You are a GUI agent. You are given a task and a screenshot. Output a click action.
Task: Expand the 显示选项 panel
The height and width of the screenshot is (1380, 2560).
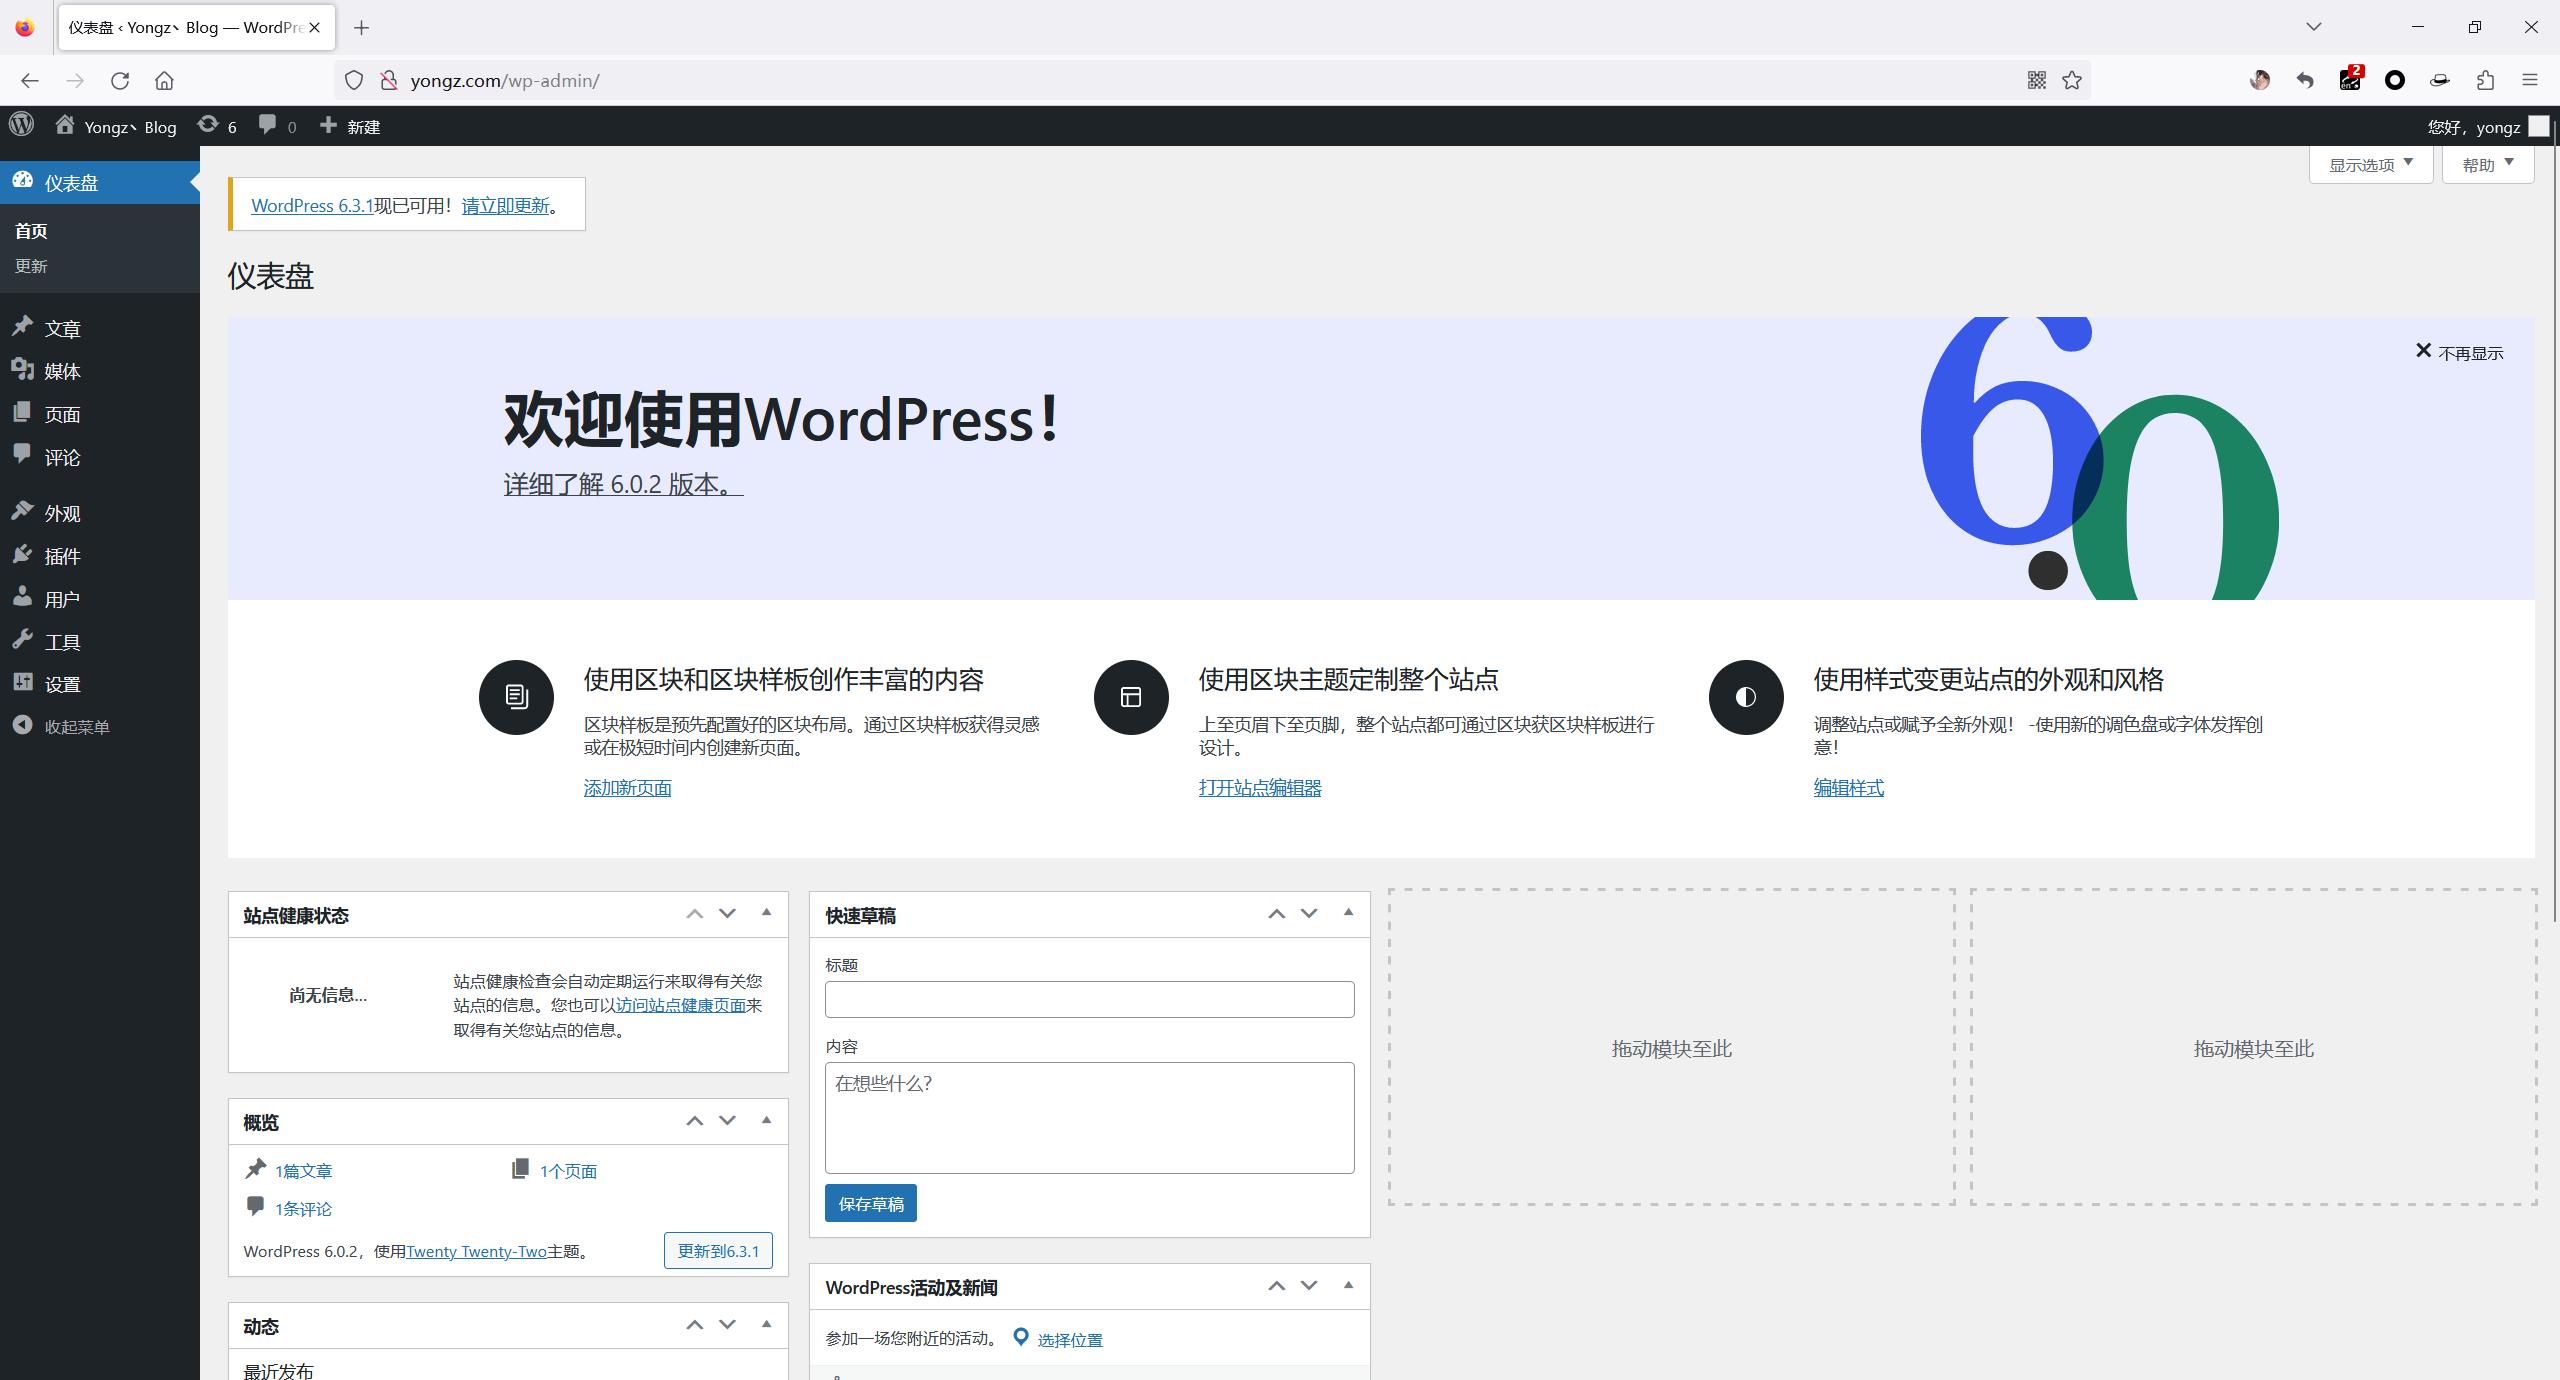pos(2371,165)
